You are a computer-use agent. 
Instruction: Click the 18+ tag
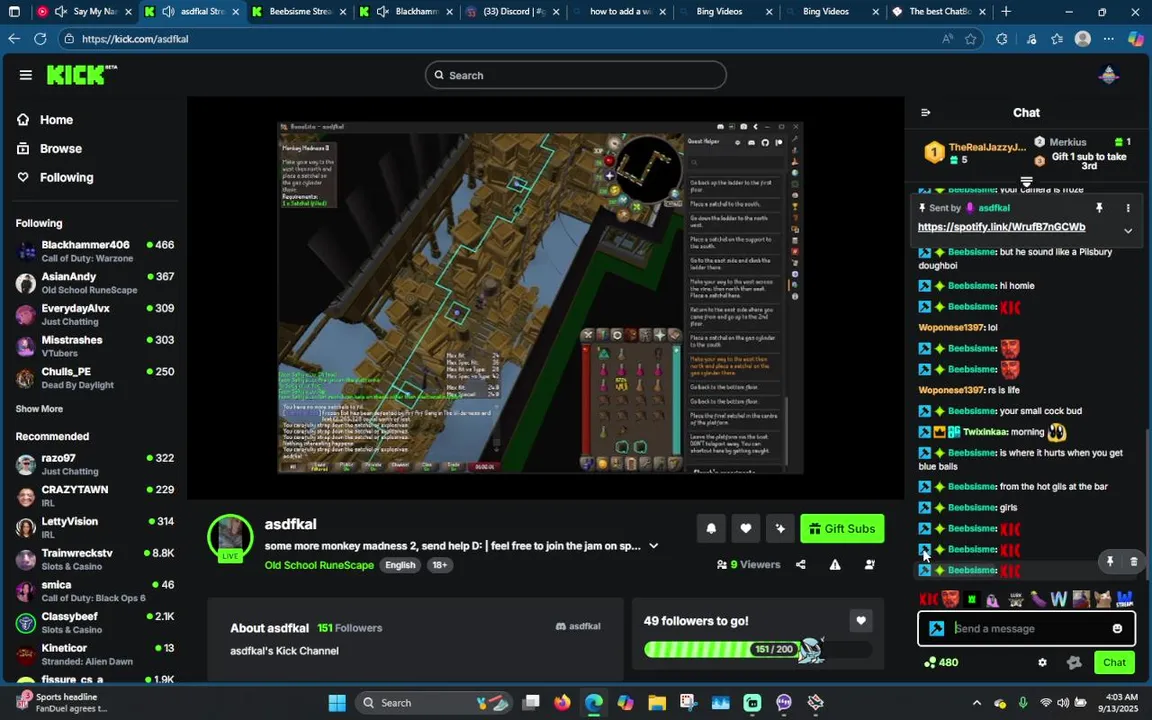pos(439,565)
